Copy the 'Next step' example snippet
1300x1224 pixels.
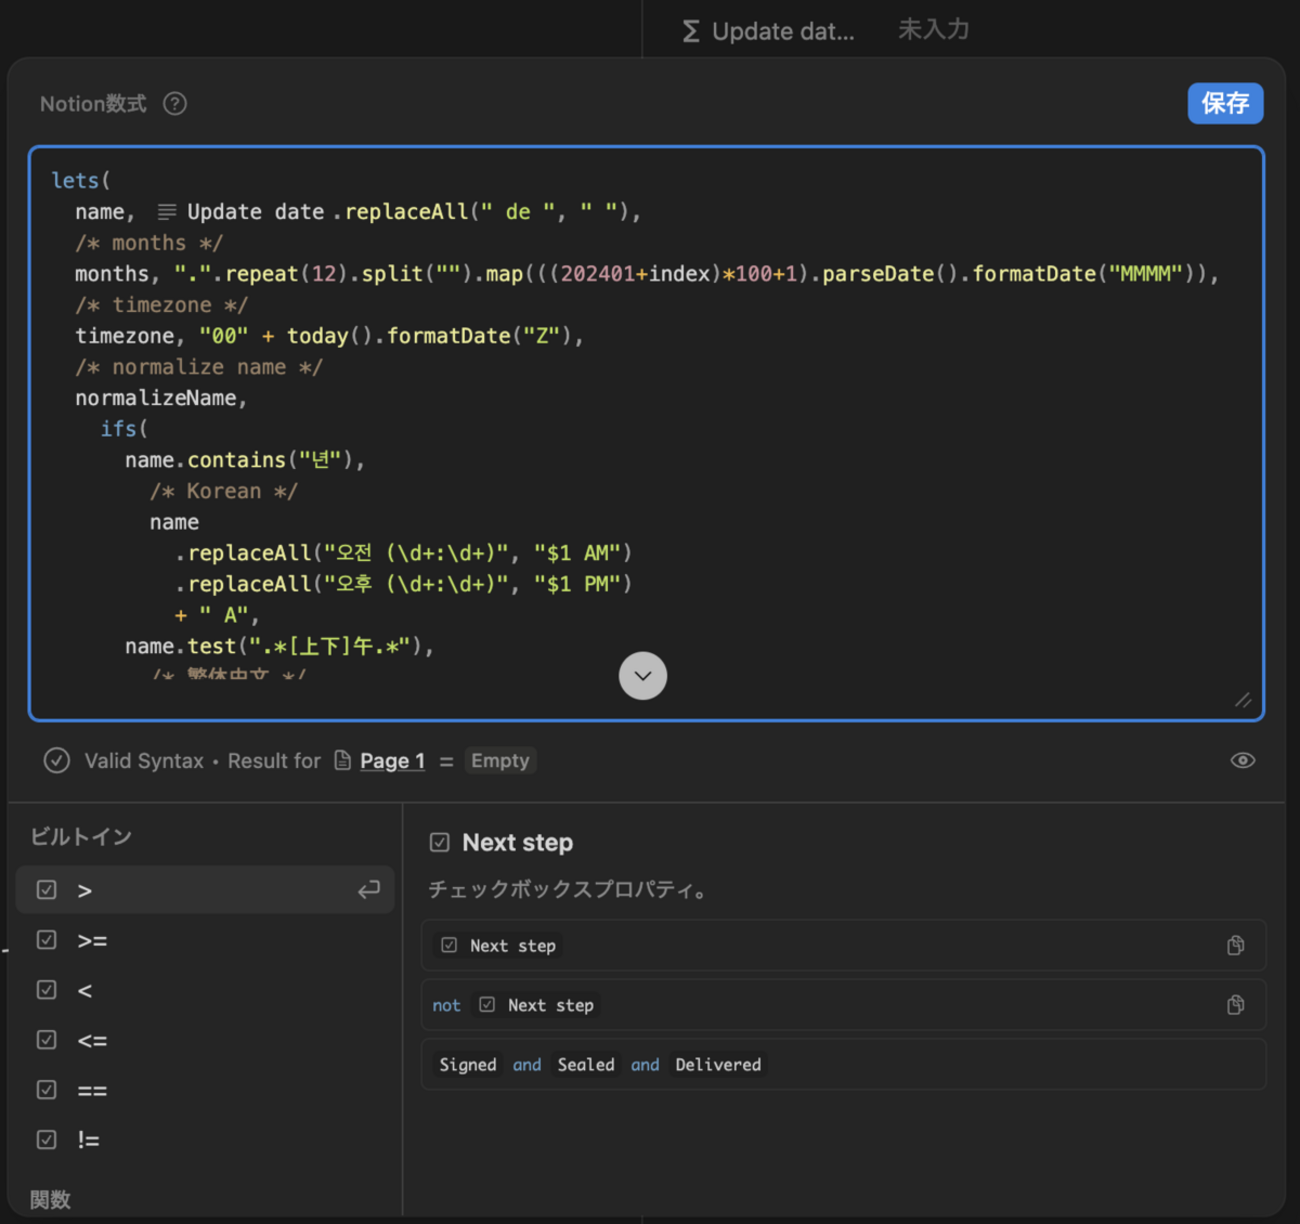tap(1236, 945)
